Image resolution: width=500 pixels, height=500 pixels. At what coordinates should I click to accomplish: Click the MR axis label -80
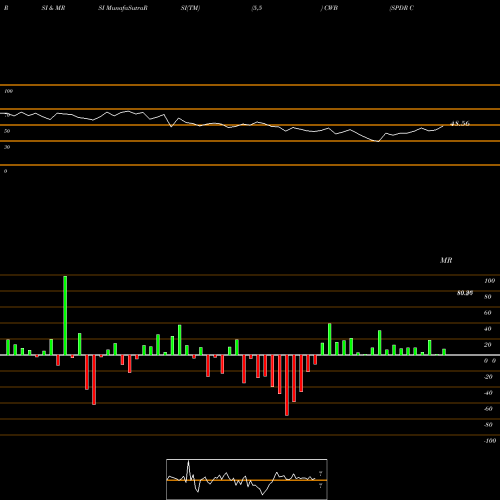pyautogui.click(x=488, y=425)
